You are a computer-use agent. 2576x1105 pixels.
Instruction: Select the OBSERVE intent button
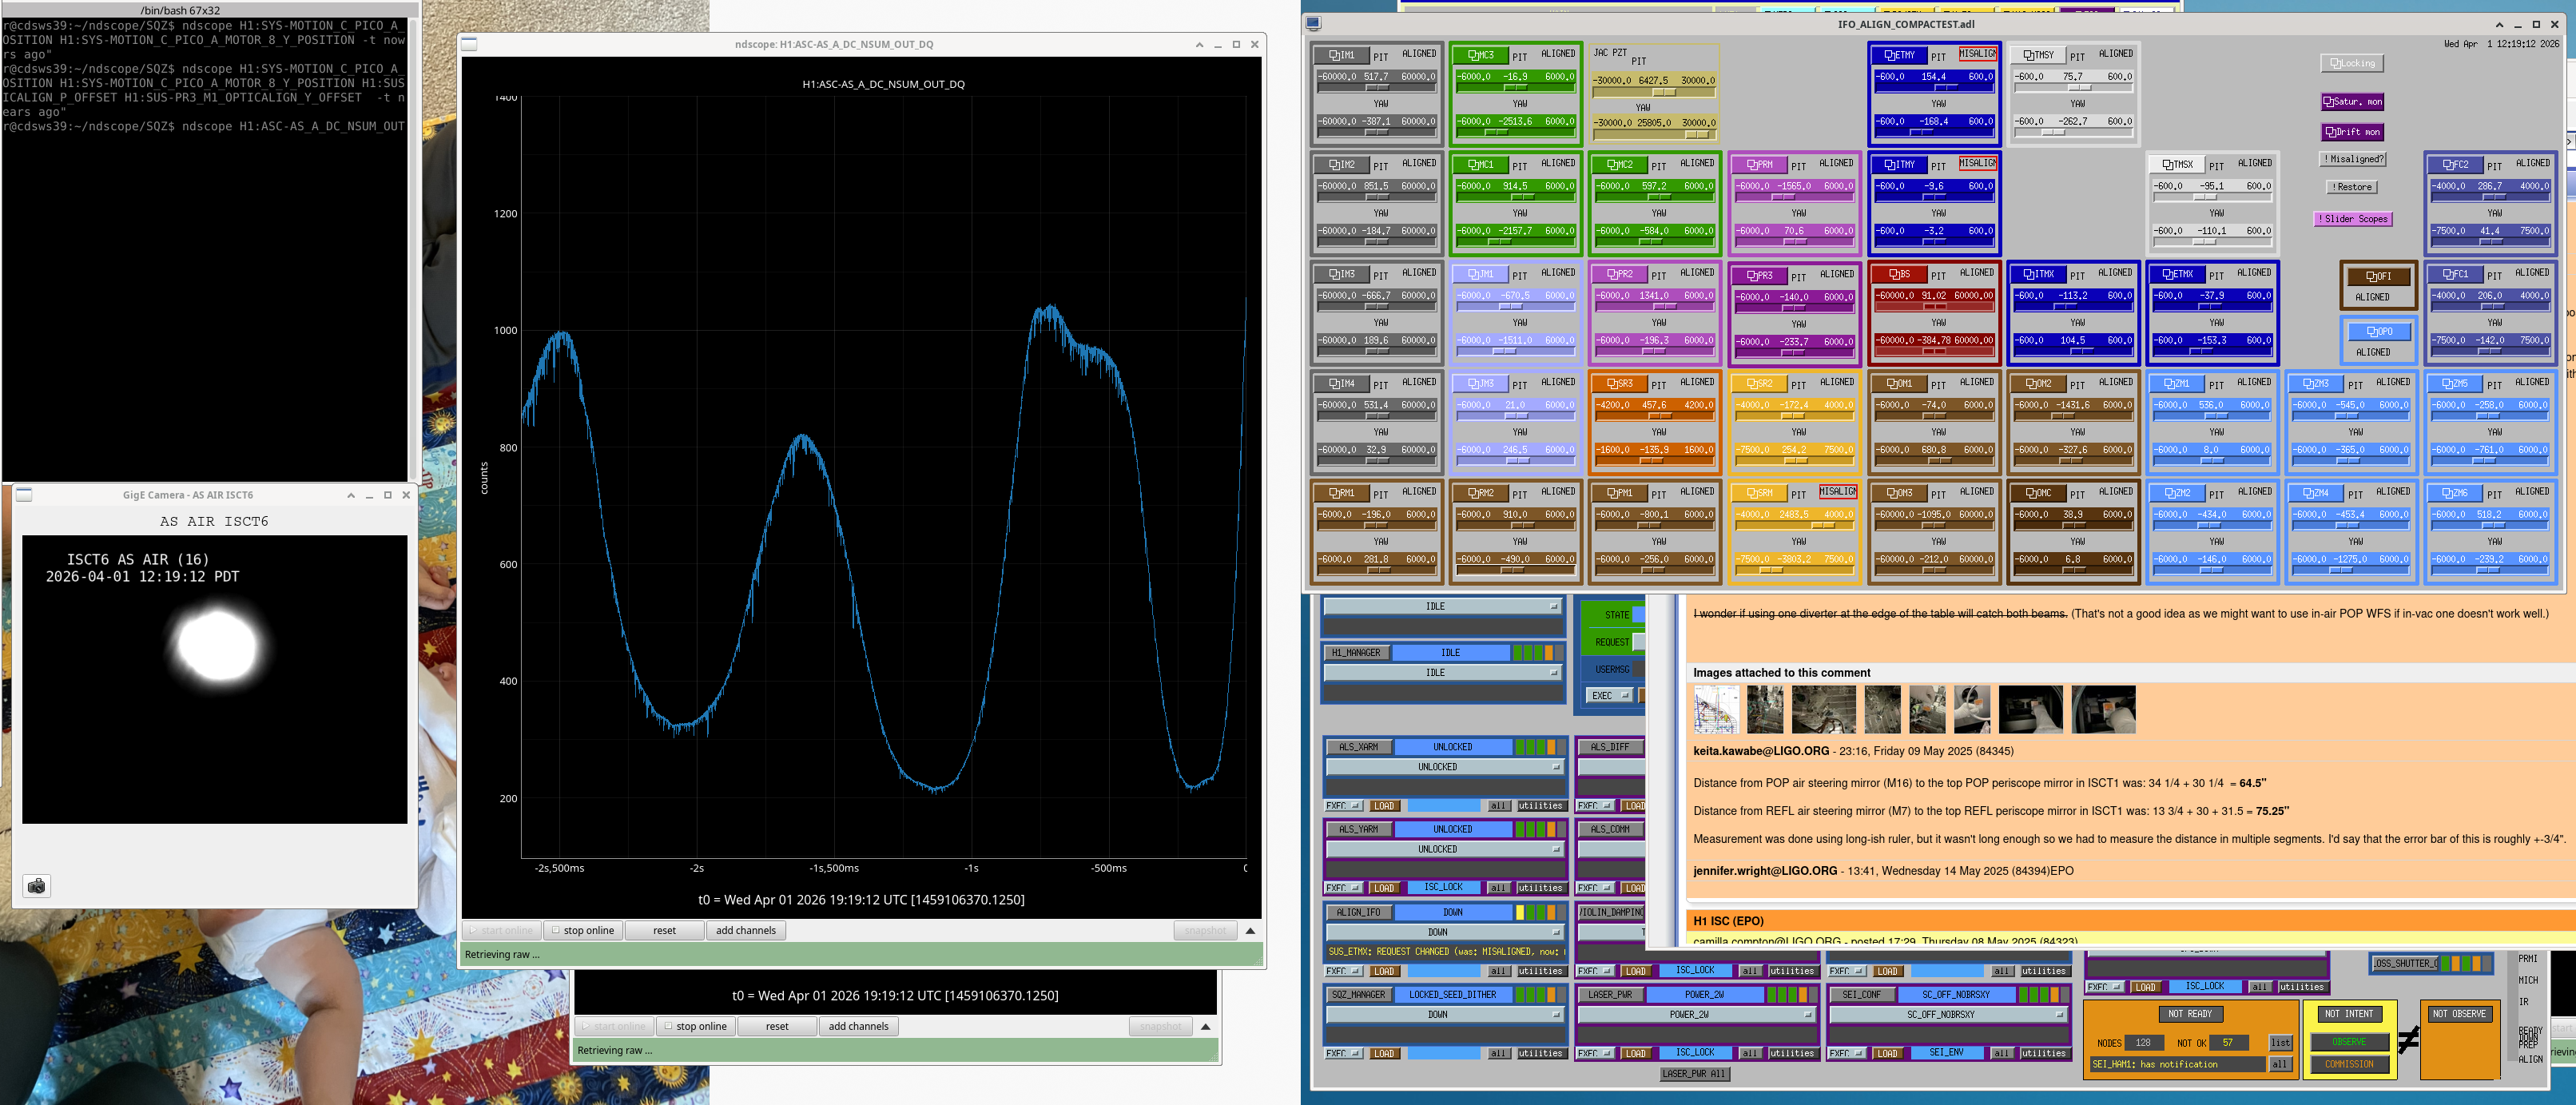pyautogui.click(x=2348, y=1042)
